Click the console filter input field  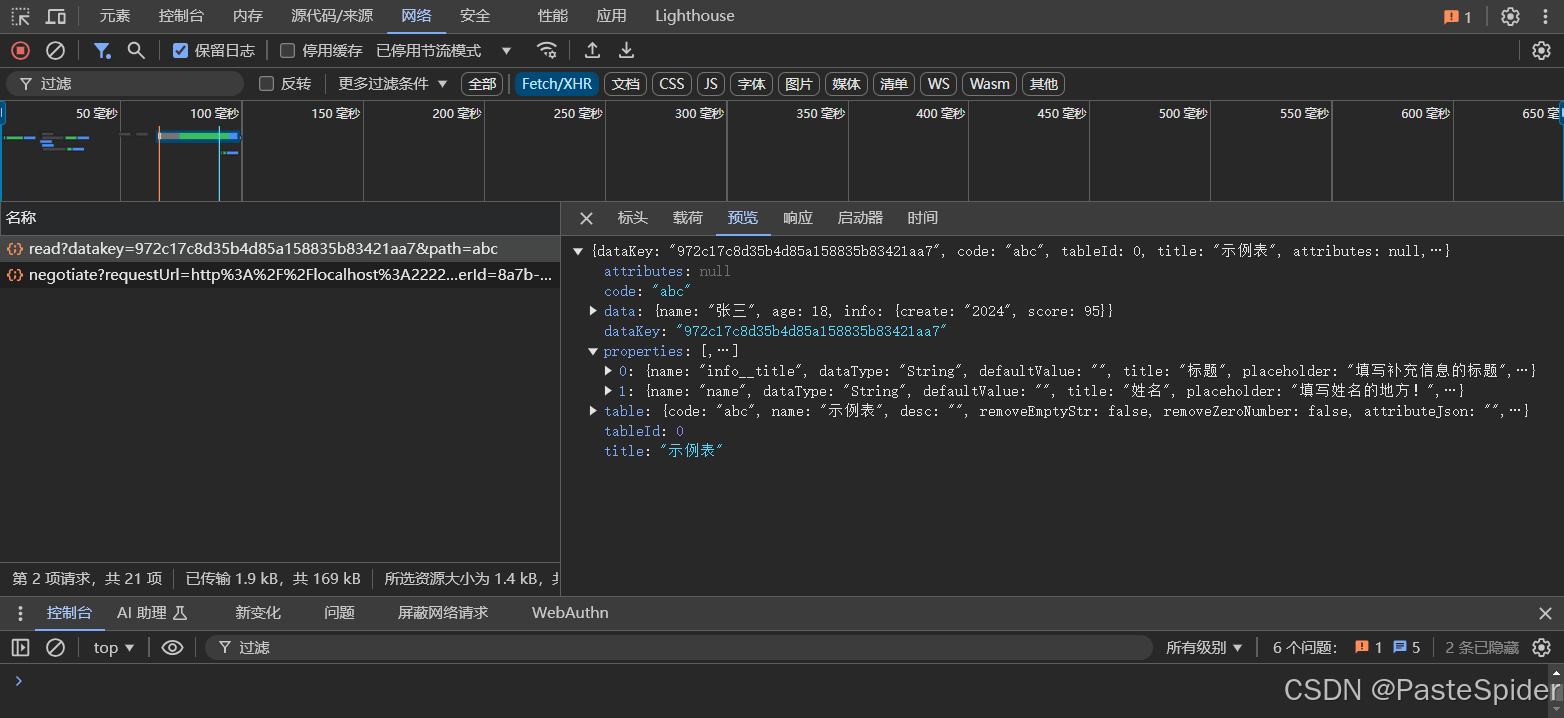click(679, 648)
